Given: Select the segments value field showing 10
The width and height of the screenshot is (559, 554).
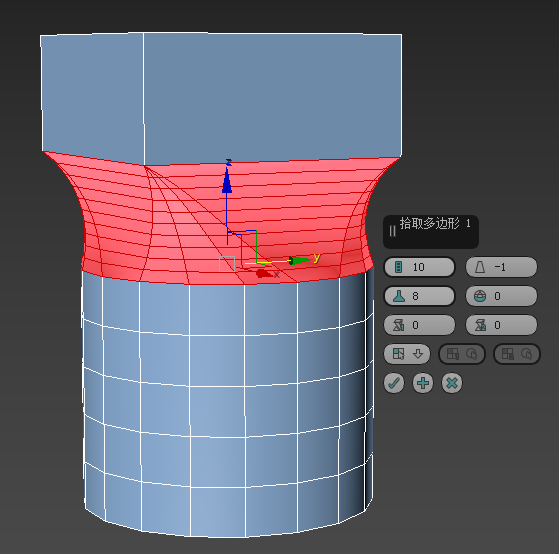Looking at the screenshot, I should click(419, 267).
